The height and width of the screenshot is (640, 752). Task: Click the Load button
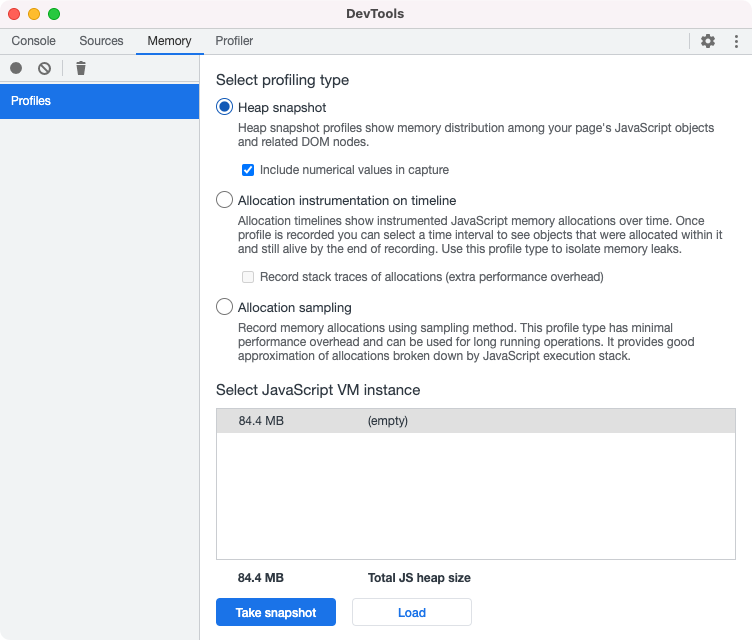click(411, 613)
